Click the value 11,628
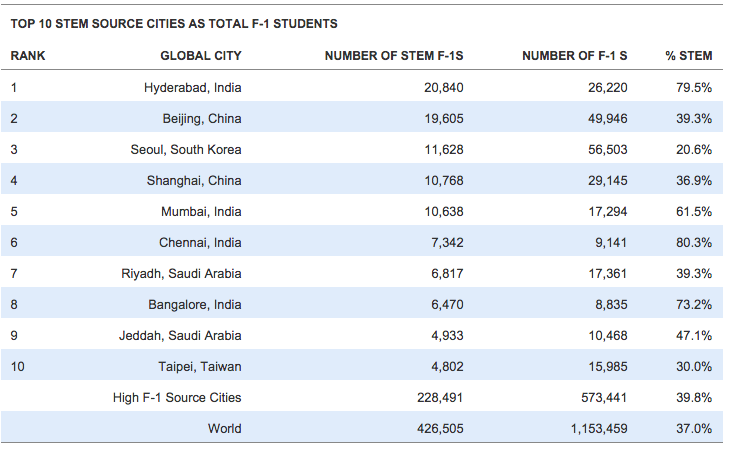730x451 pixels. pos(444,149)
